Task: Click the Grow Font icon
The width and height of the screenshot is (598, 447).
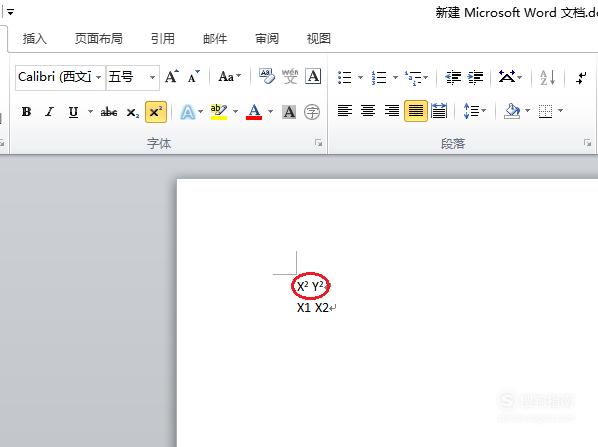Action: click(172, 77)
